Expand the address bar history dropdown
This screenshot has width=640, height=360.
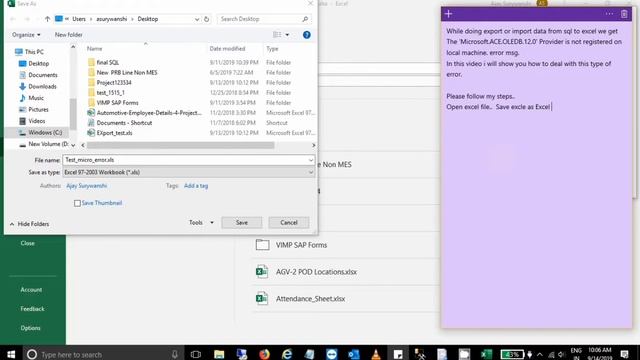[197, 19]
